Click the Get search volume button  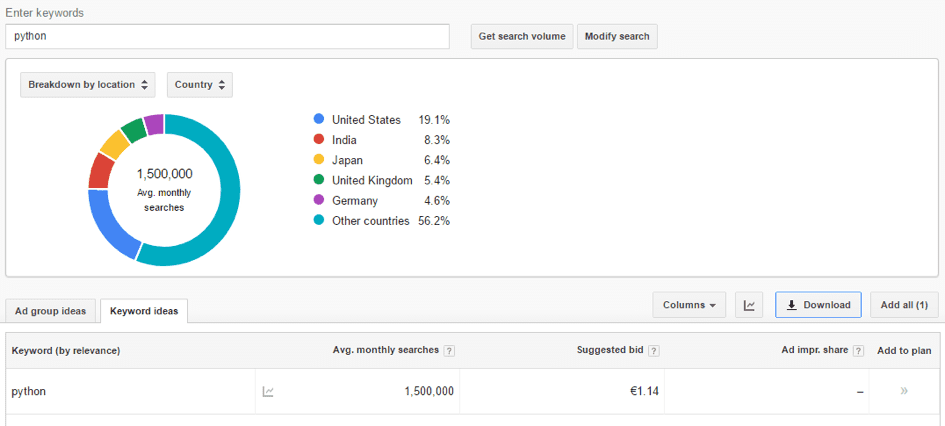click(522, 36)
